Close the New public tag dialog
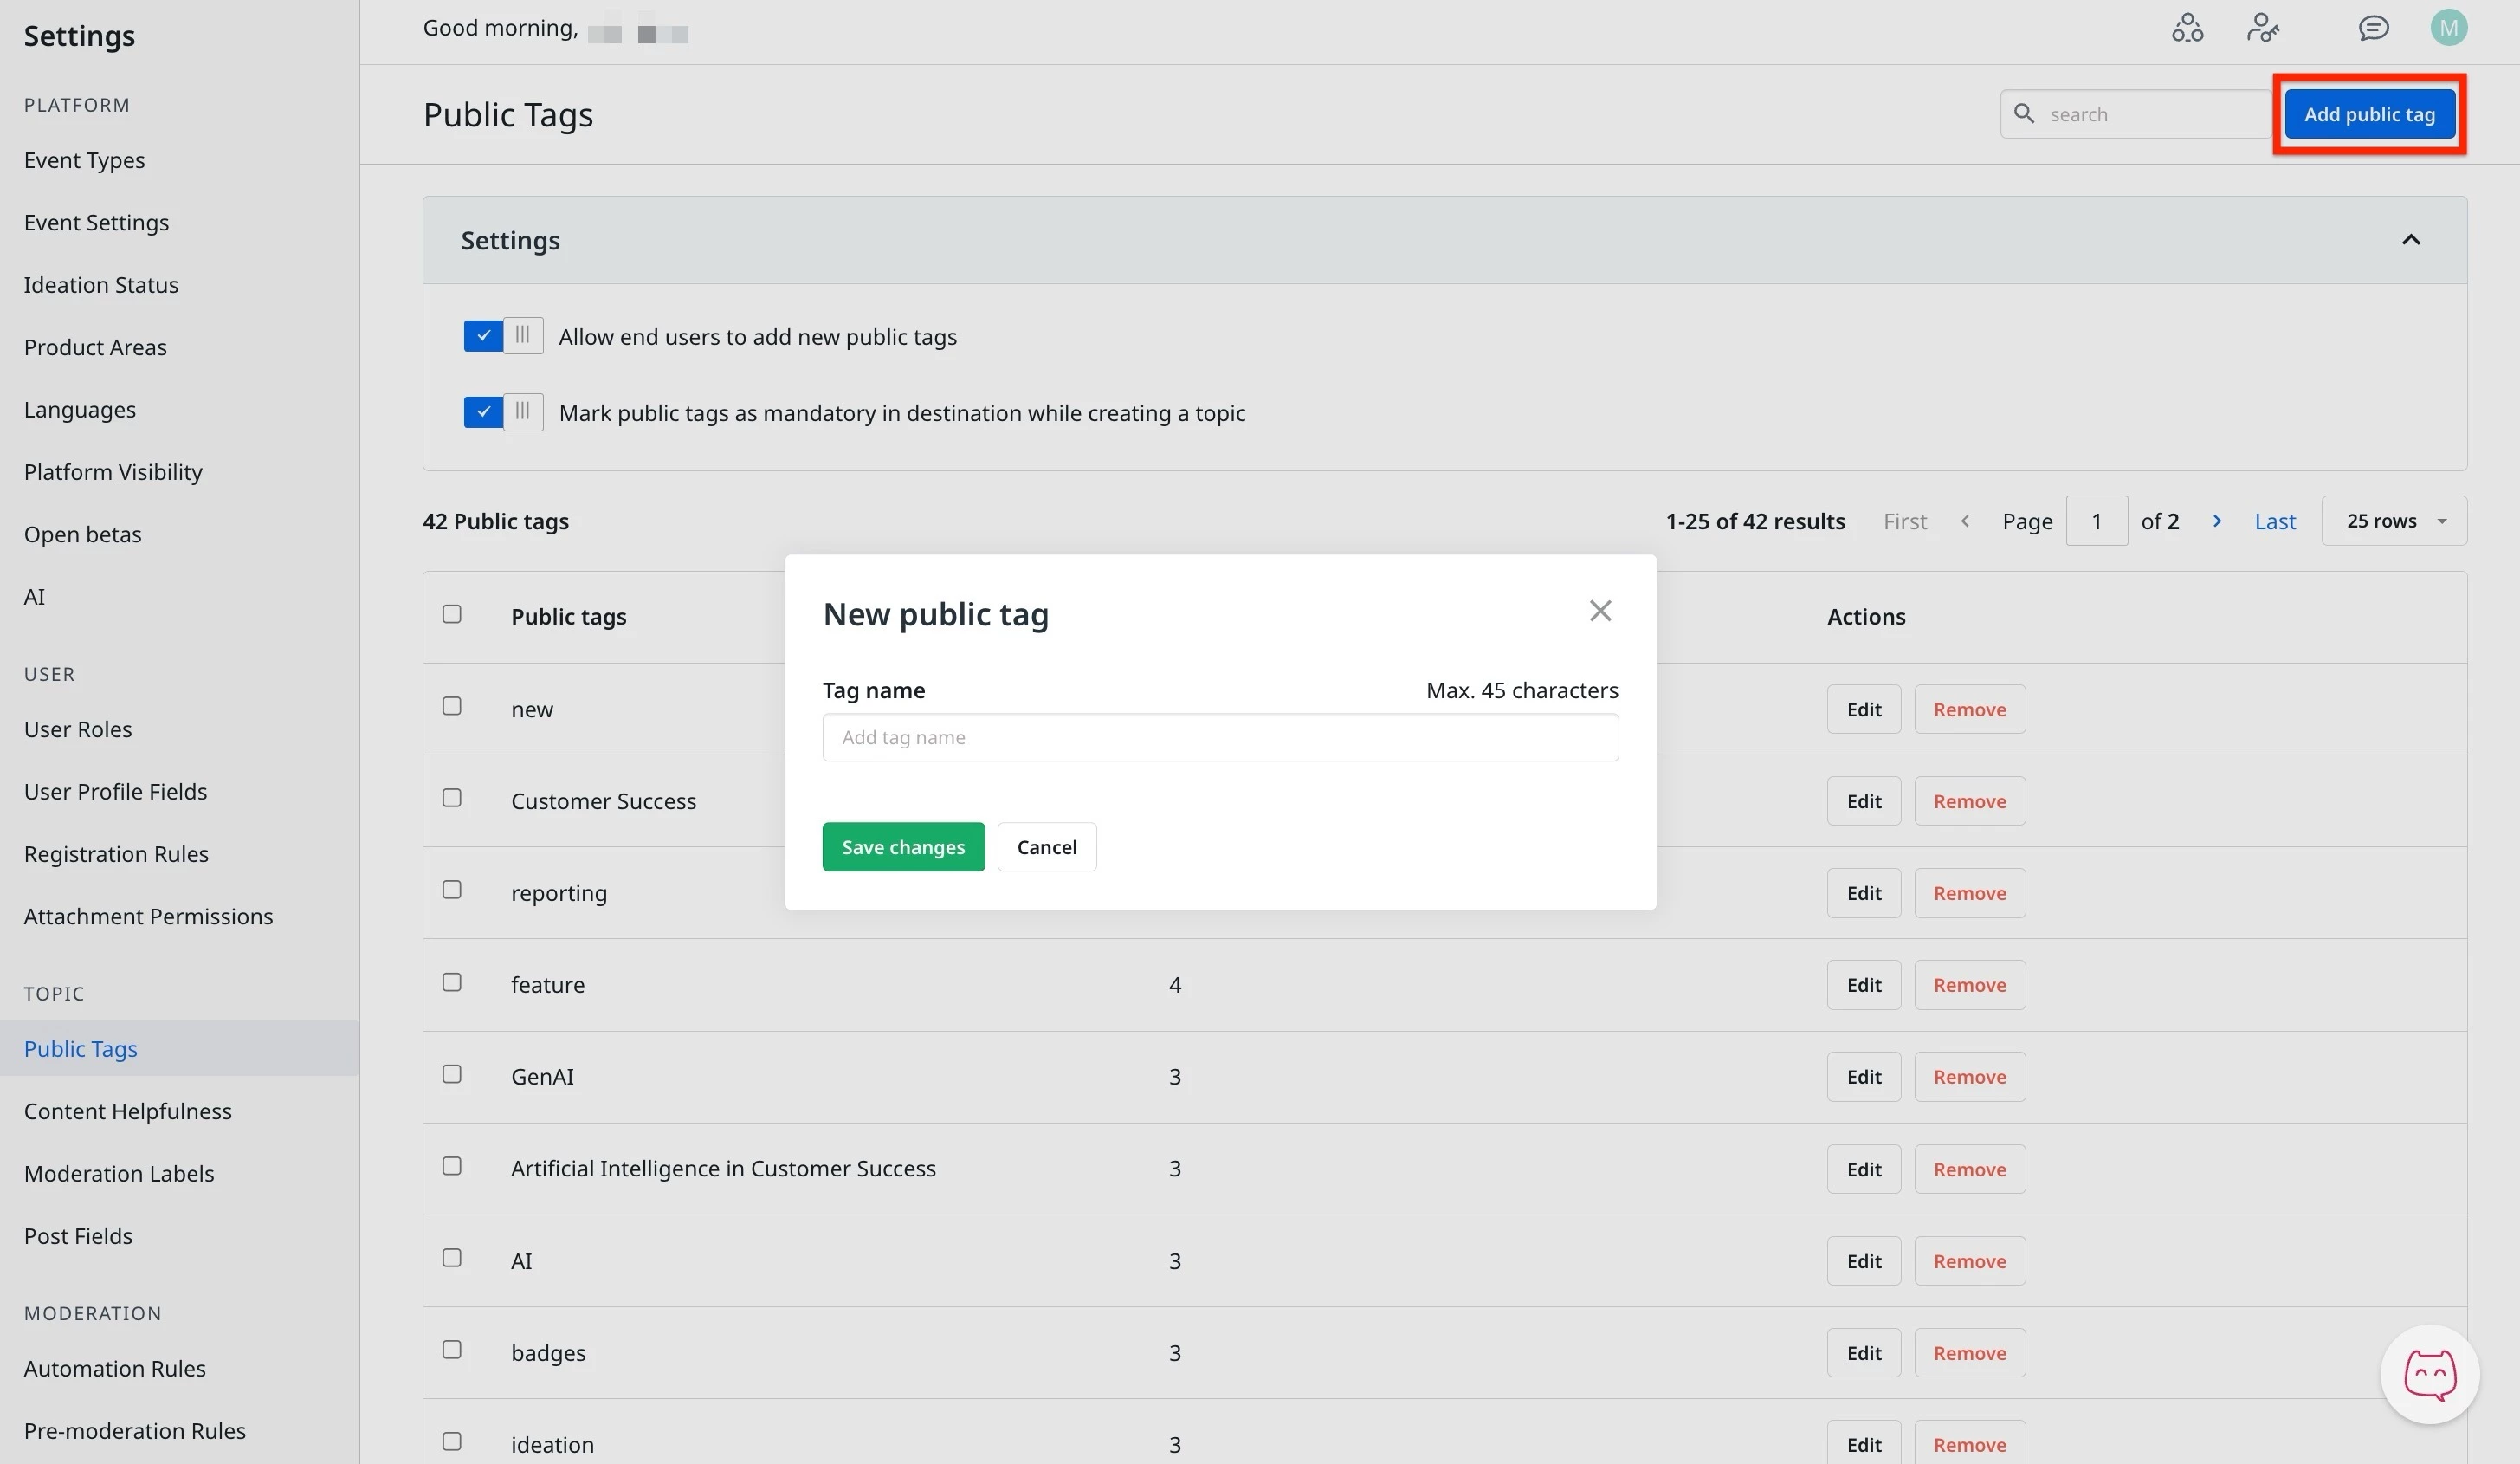The width and height of the screenshot is (2520, 1464). pos(1600,611)
